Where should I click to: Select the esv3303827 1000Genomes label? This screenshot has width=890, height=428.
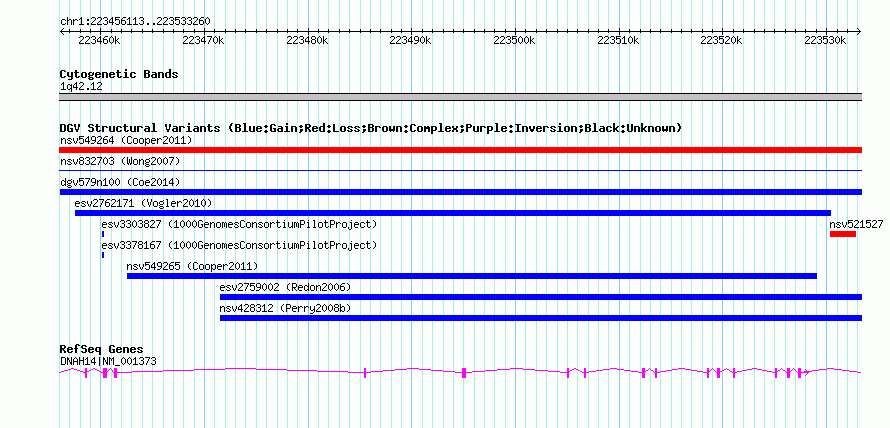coord(239,224)
